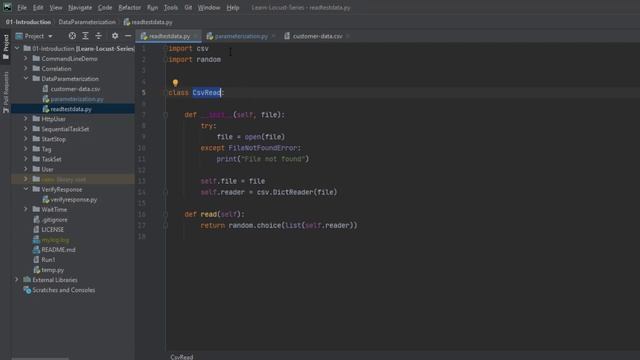The height and width of the screenshot is (360, 640).
Task: Close the readtestdata.py tab
Action: click(196, 36)
